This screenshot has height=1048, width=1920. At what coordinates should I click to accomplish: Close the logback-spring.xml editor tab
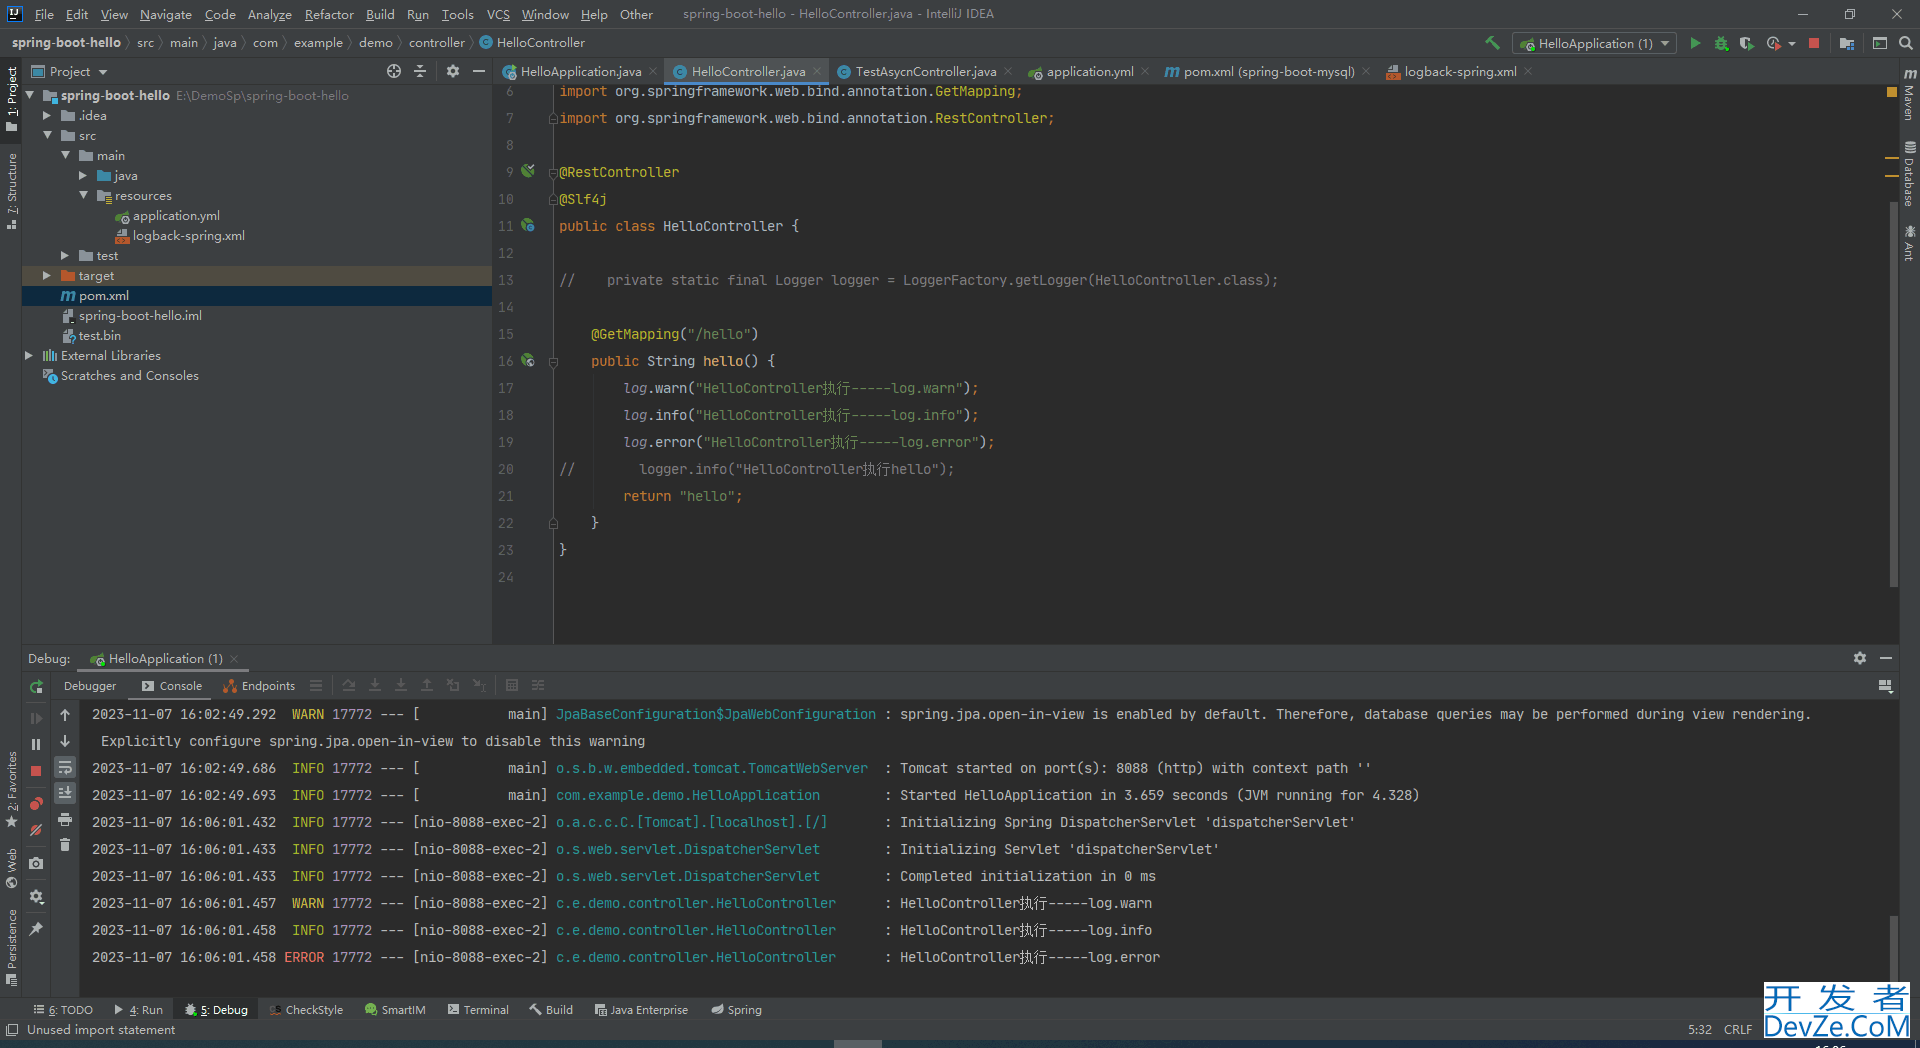pos(1528,71)
